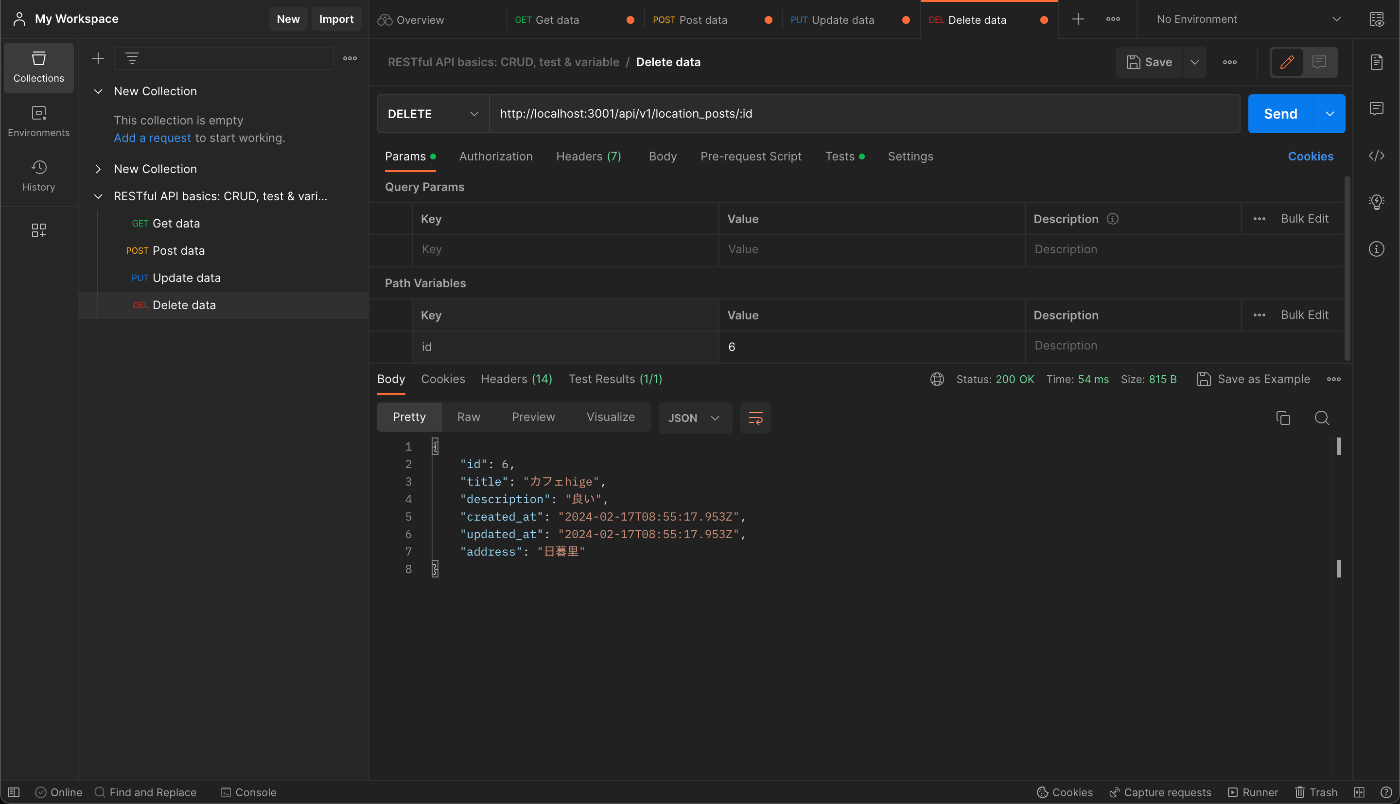Click Save as Example
The image size is (1400, 804).
pyautogui.click(x=1254, y=379)
